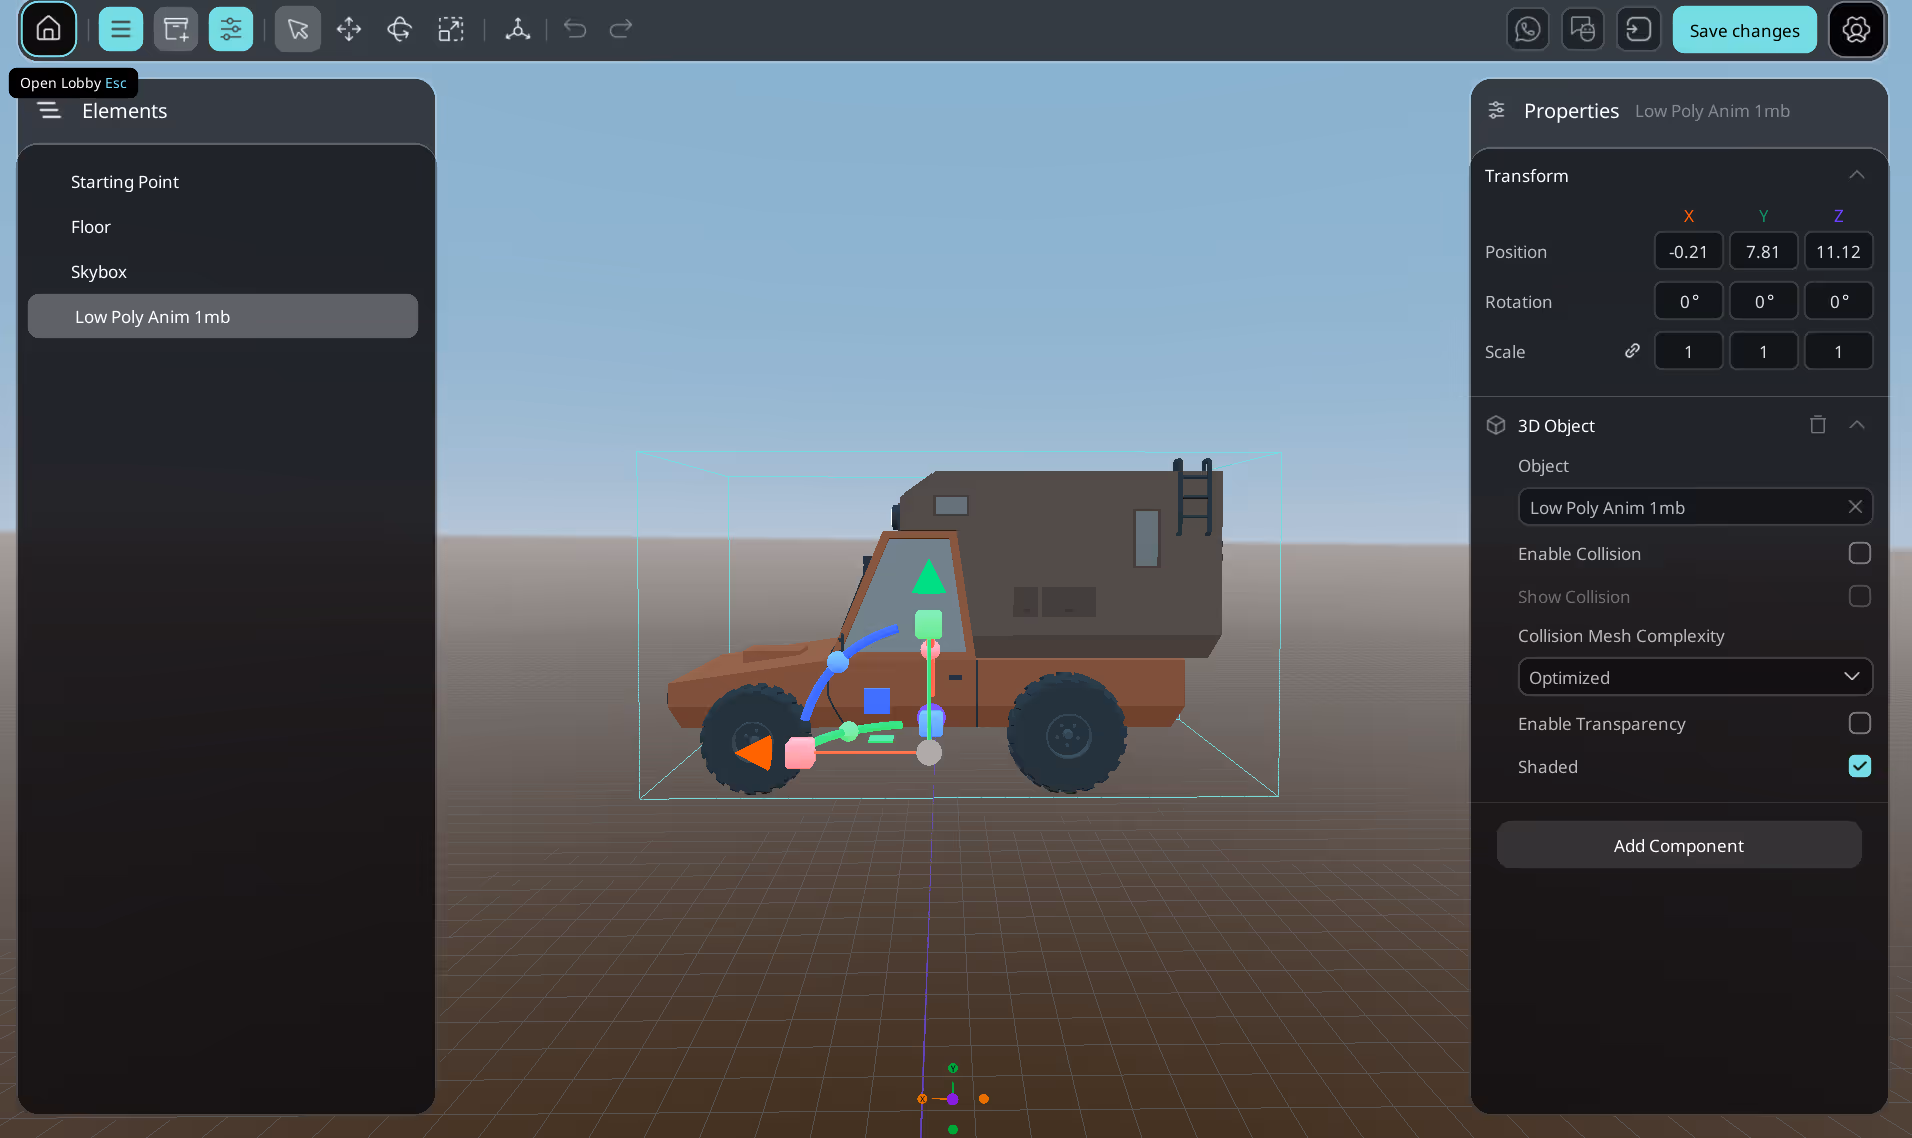Toggle the scale link proportions icon
Image resolution: width=1912 pixels, height=1138 pixels.
pos(1632,351)
